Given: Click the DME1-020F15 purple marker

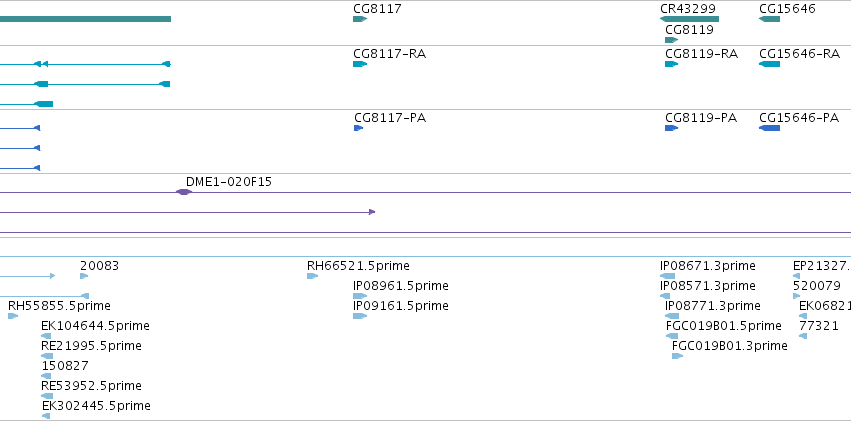Looking at the screenshot, I should click(184, 192).
